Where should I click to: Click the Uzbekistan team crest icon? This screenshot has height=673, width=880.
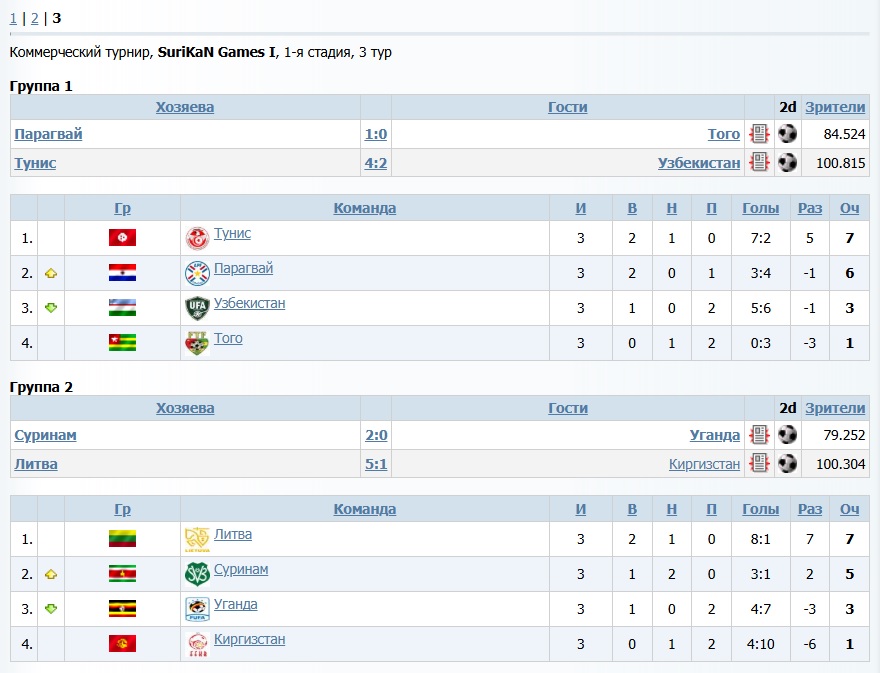pyautogui.click(x=196, y=308)
